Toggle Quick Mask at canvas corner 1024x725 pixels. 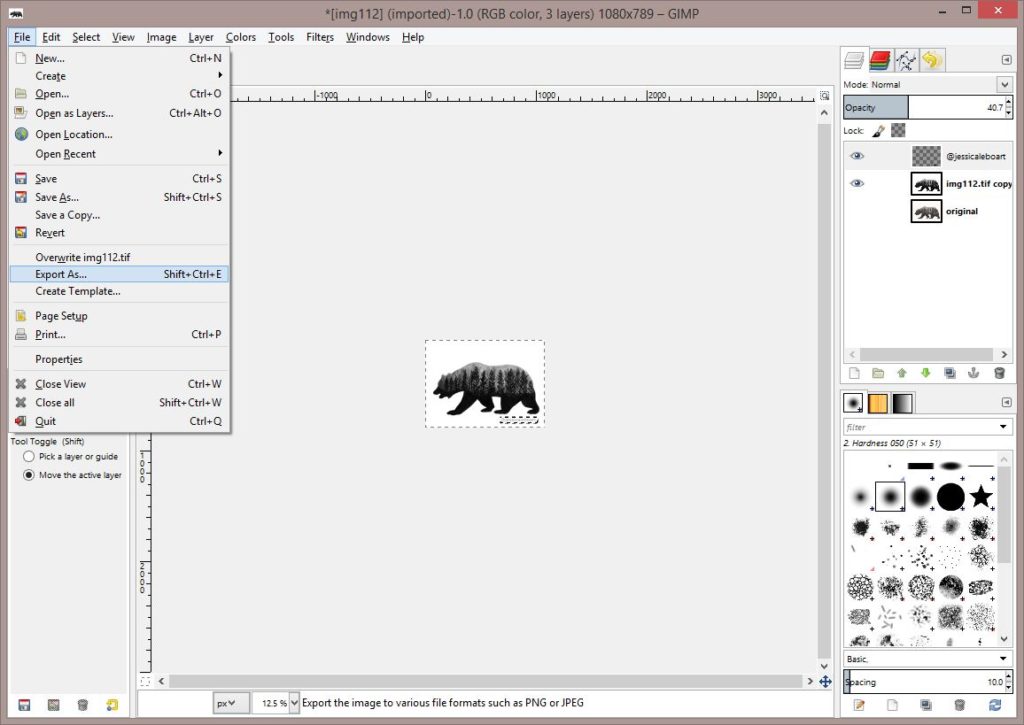click(145, 681)
